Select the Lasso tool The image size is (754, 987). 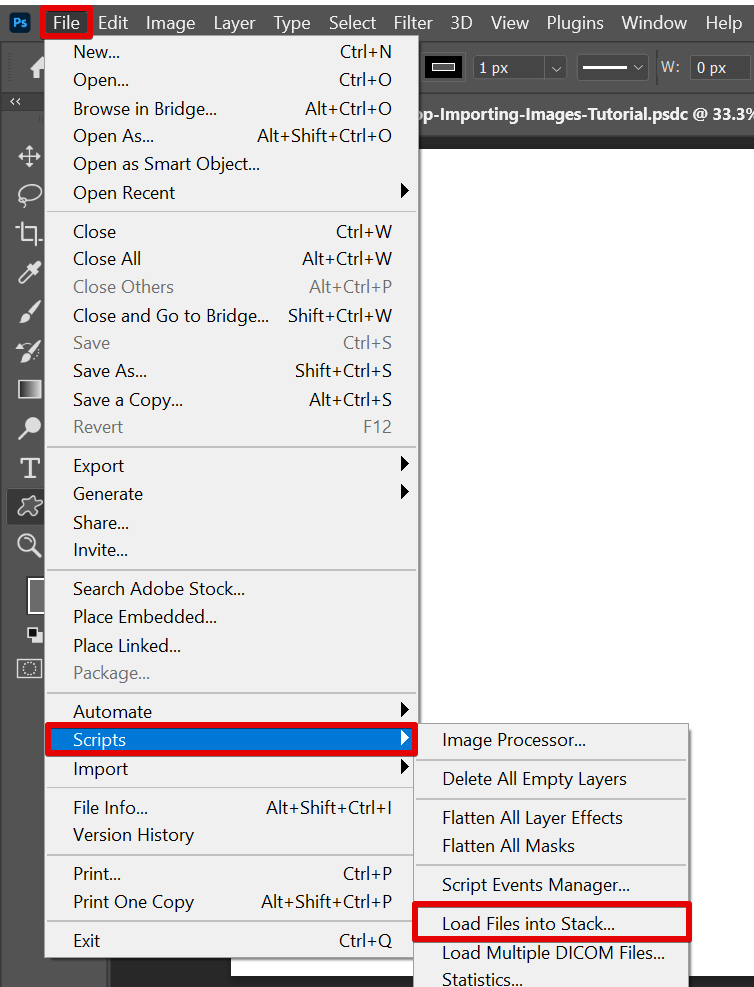pos(29,196)
